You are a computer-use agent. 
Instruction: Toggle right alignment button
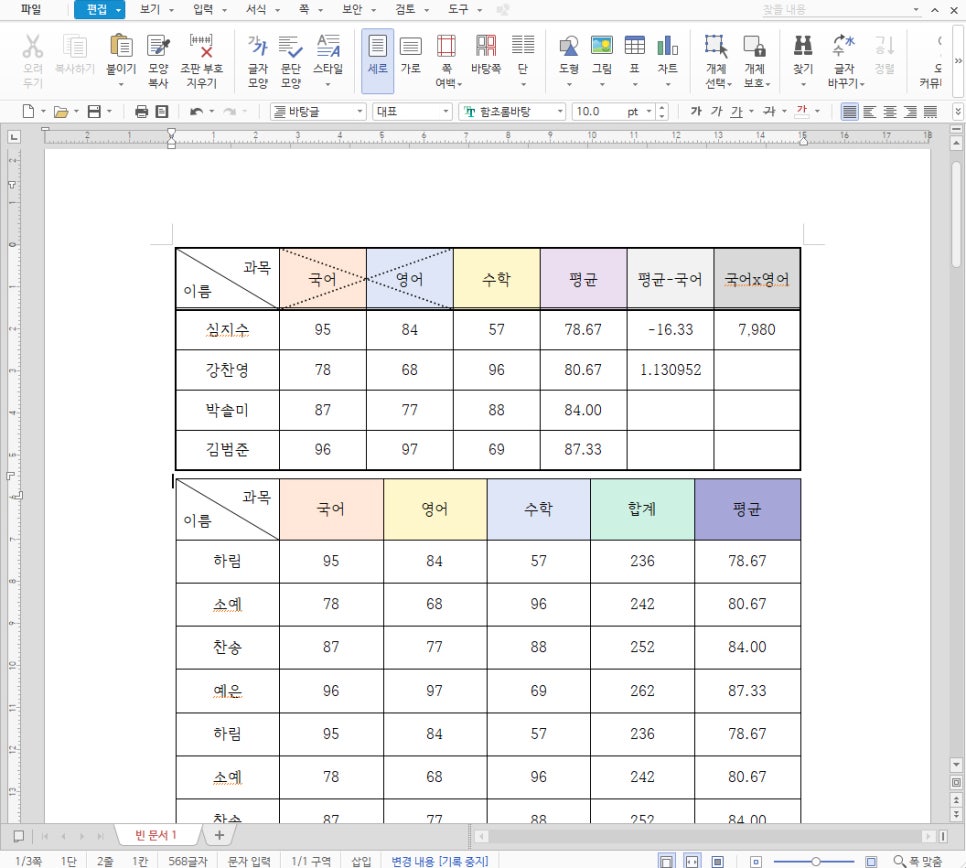pyautogui.click(x=910, y=112)
